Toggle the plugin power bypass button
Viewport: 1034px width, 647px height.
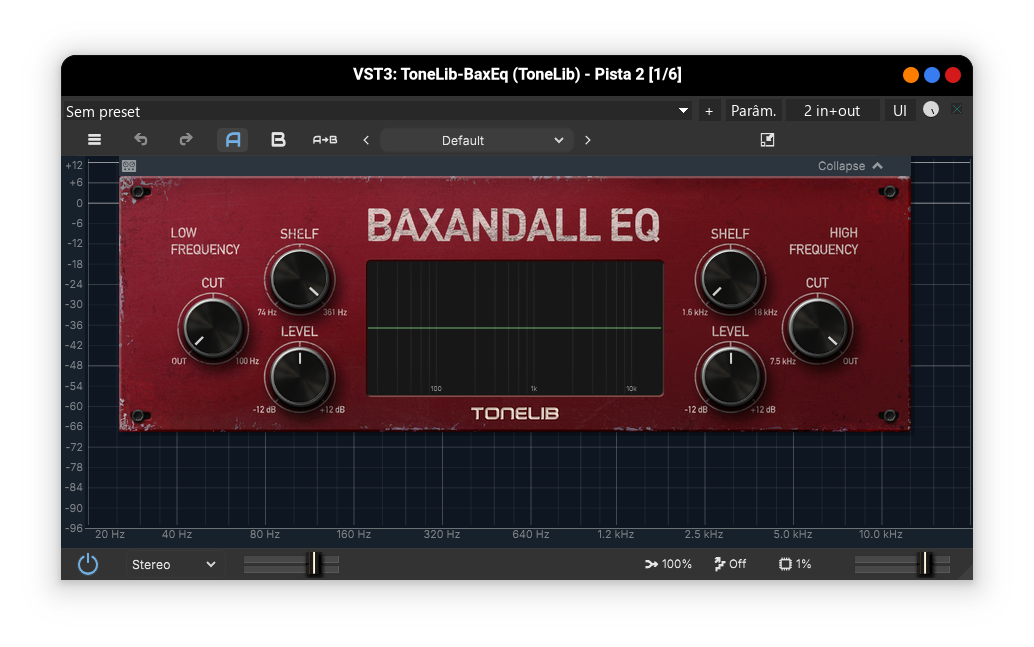click(x=88, y=564)
